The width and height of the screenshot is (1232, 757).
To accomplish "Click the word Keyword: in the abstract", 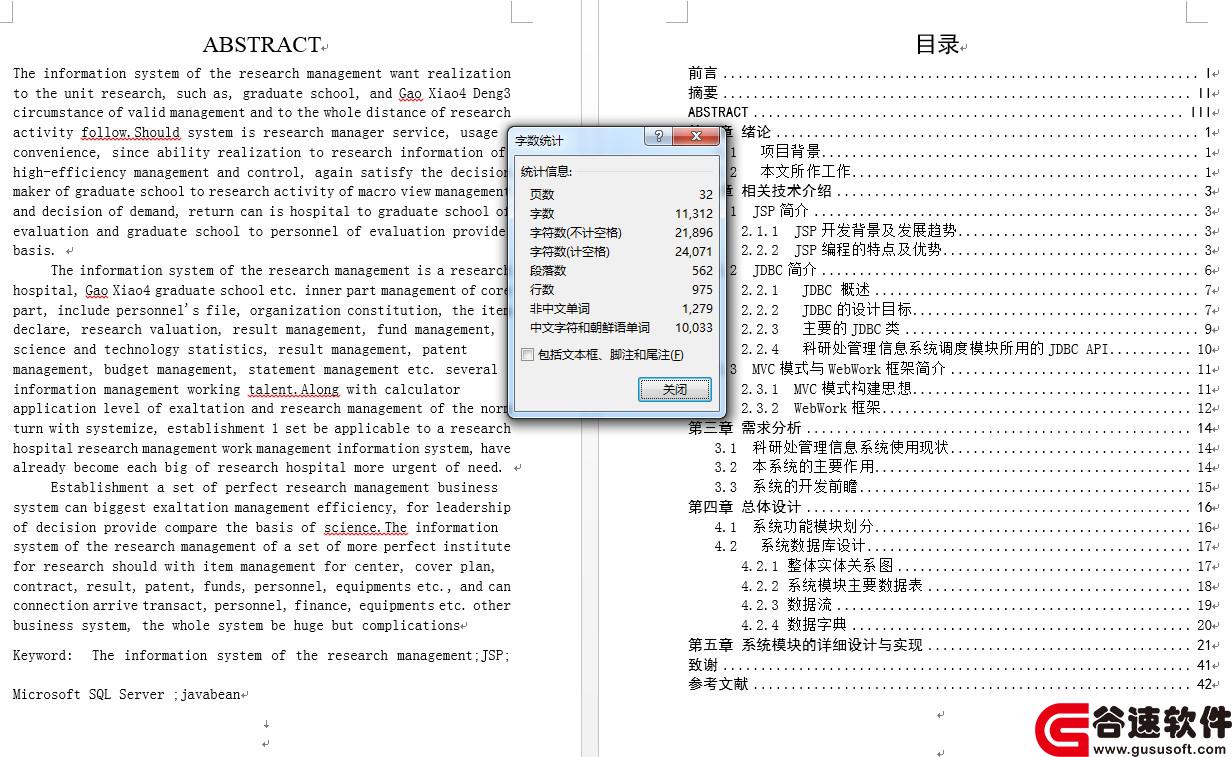I will pos(43,655).
